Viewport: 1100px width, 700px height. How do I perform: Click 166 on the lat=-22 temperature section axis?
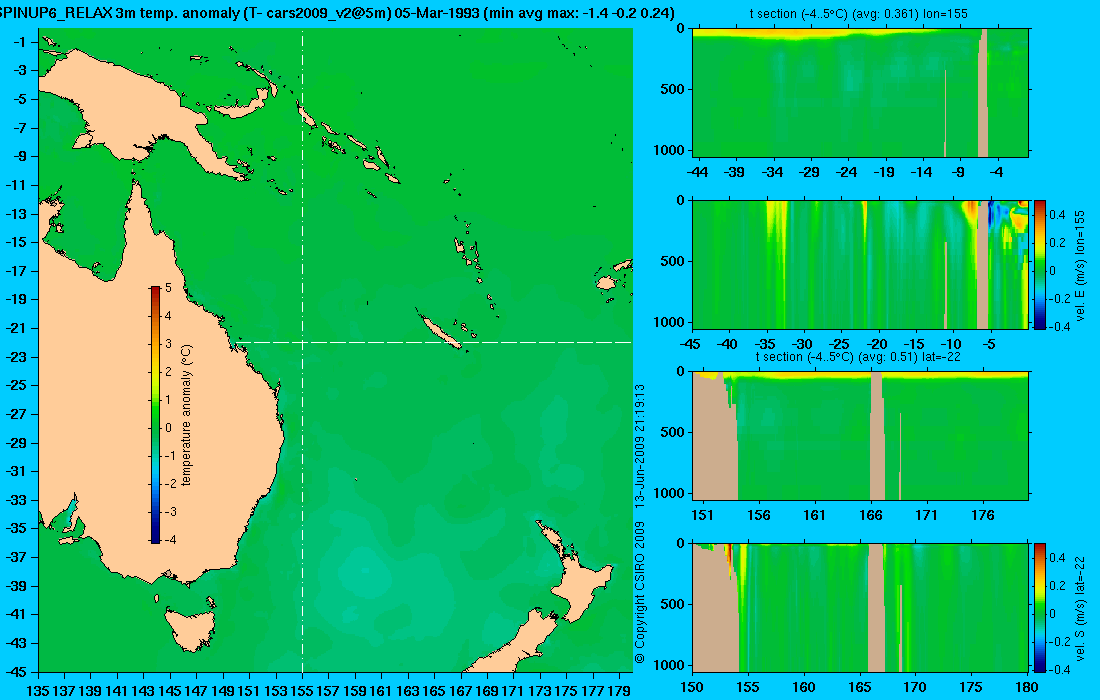pyautogui.click(x=871, y=515)
